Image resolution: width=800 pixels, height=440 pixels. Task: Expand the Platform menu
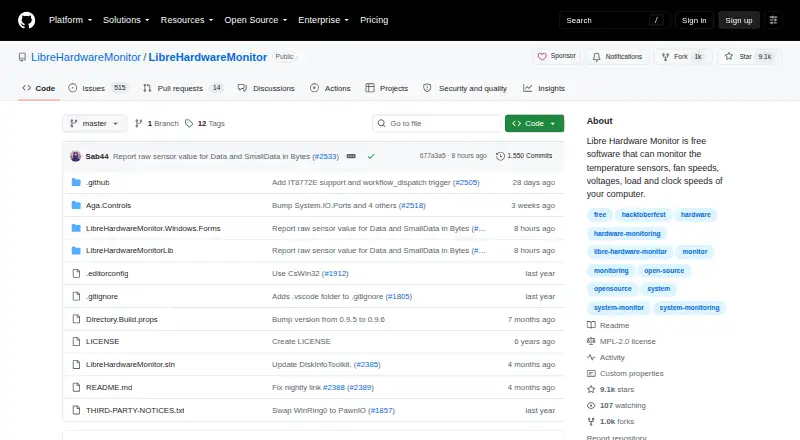pyautogui.click(x=70, y=20)
